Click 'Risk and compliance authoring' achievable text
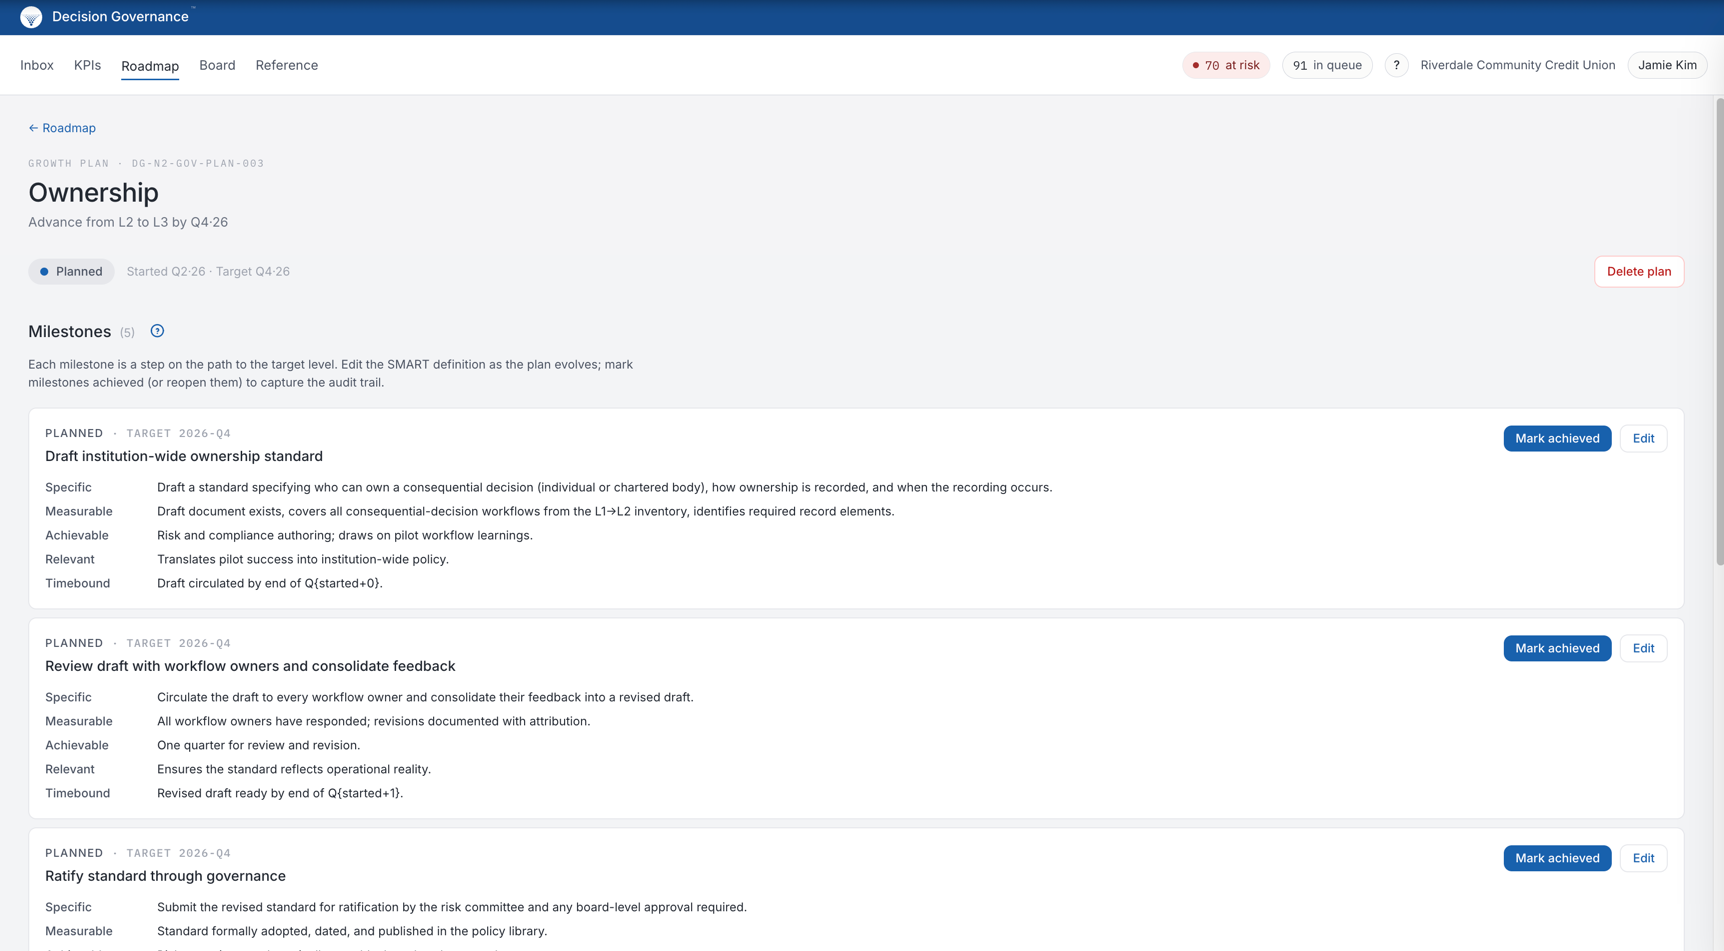Image resolution: width=1724 pixels, height=951 pixels. tap(345, 535)
